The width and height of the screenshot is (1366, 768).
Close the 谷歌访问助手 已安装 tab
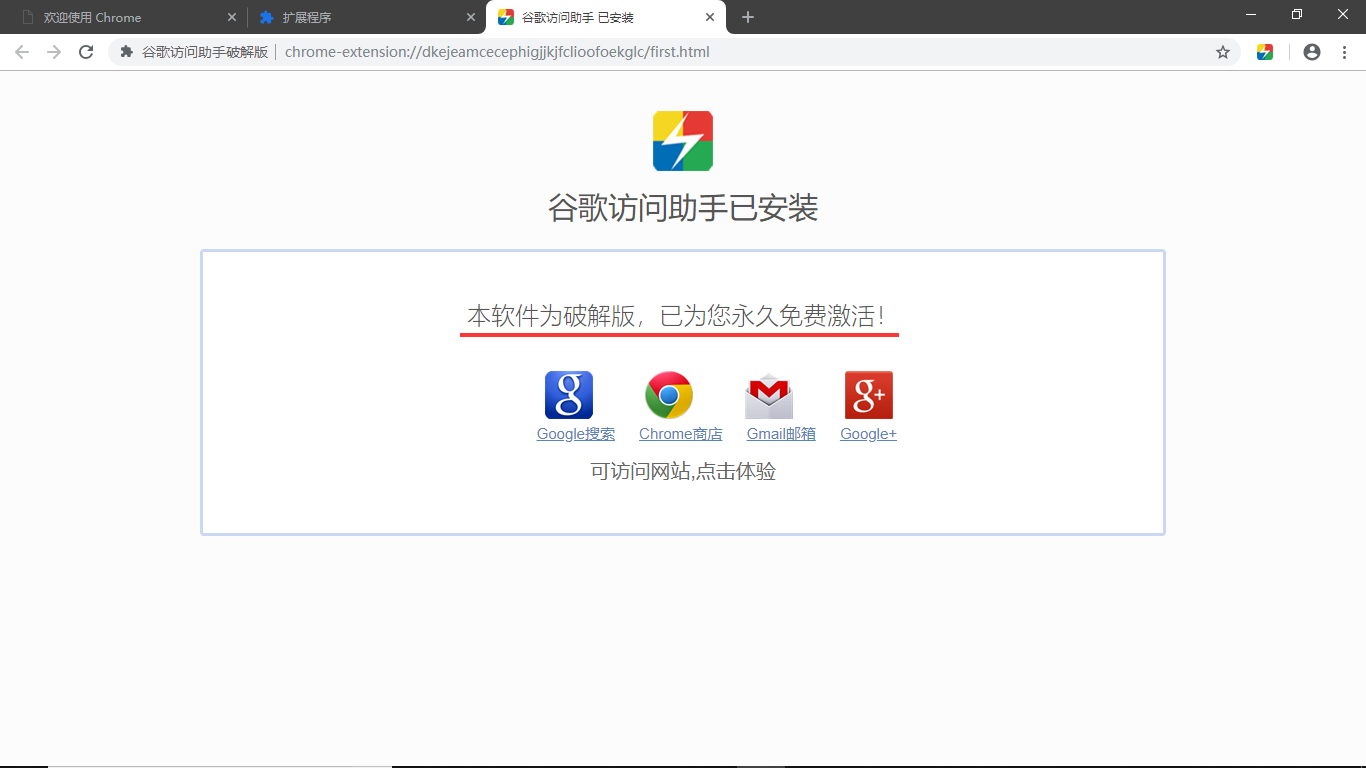710,17
